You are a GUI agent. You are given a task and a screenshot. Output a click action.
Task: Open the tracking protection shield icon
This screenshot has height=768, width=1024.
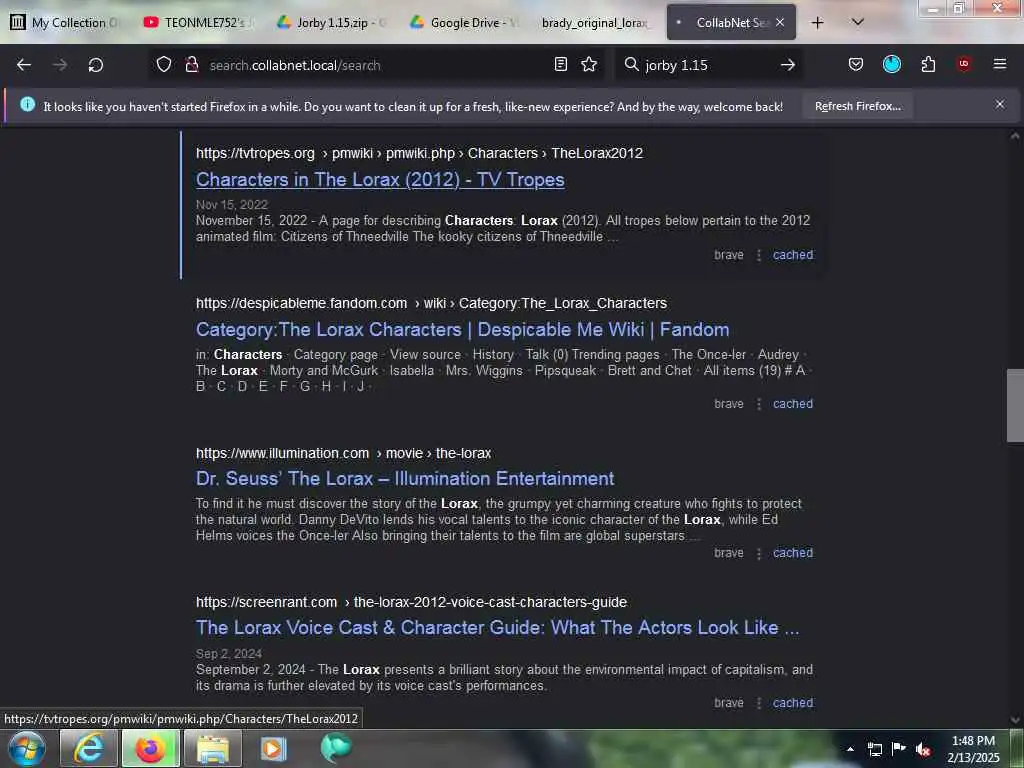click(164, 65)
